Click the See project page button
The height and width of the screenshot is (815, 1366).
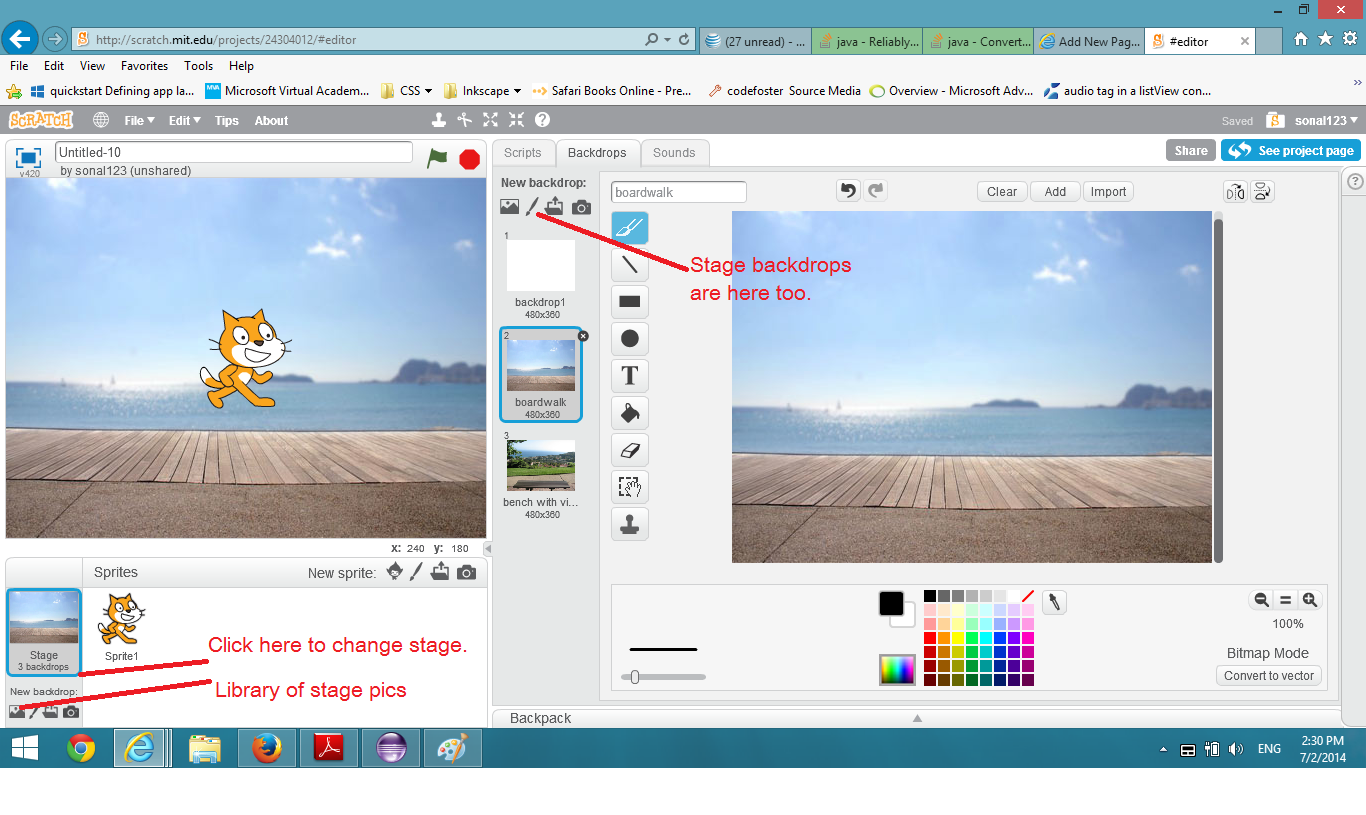(x=1291, y=151)
